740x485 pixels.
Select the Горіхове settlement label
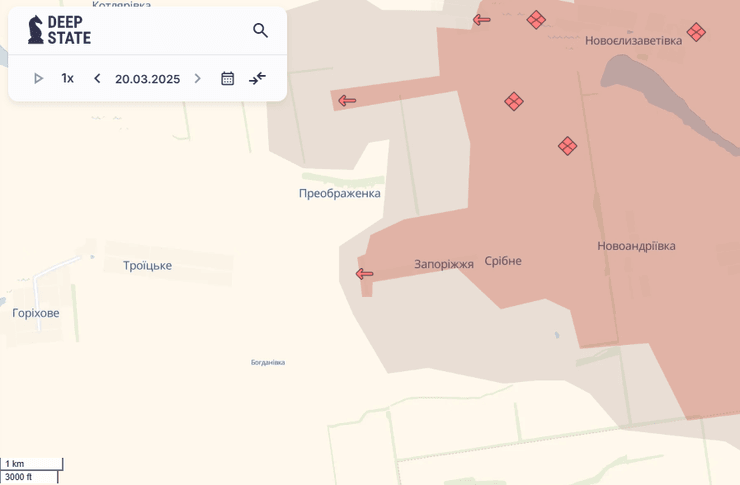[x=36, y=313]
